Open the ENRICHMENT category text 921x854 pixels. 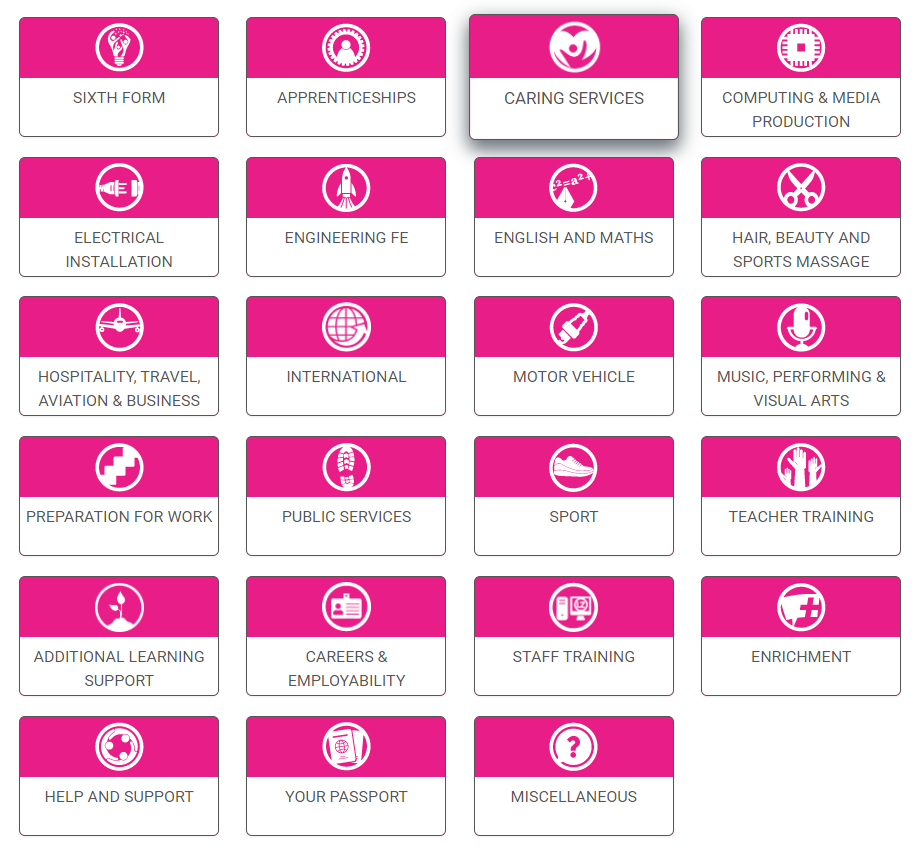click(x=801, y=657)
